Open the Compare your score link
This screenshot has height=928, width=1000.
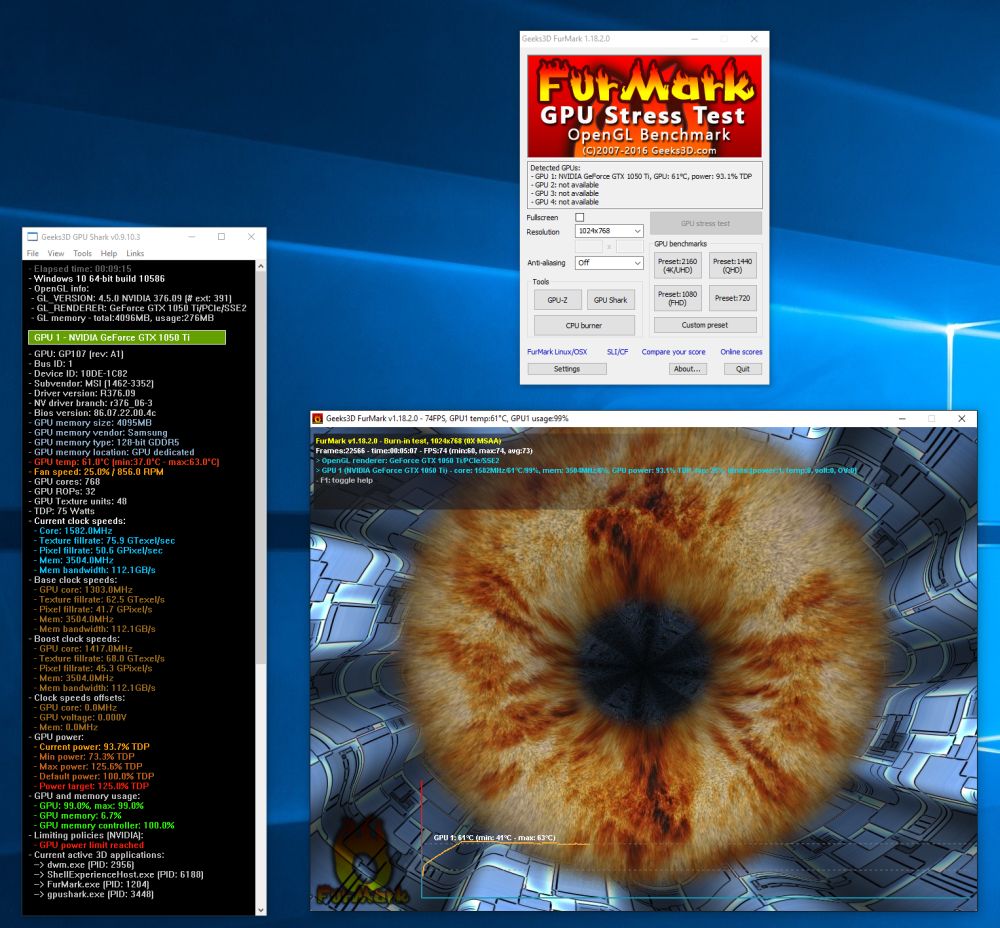click(x=673, y=352)
